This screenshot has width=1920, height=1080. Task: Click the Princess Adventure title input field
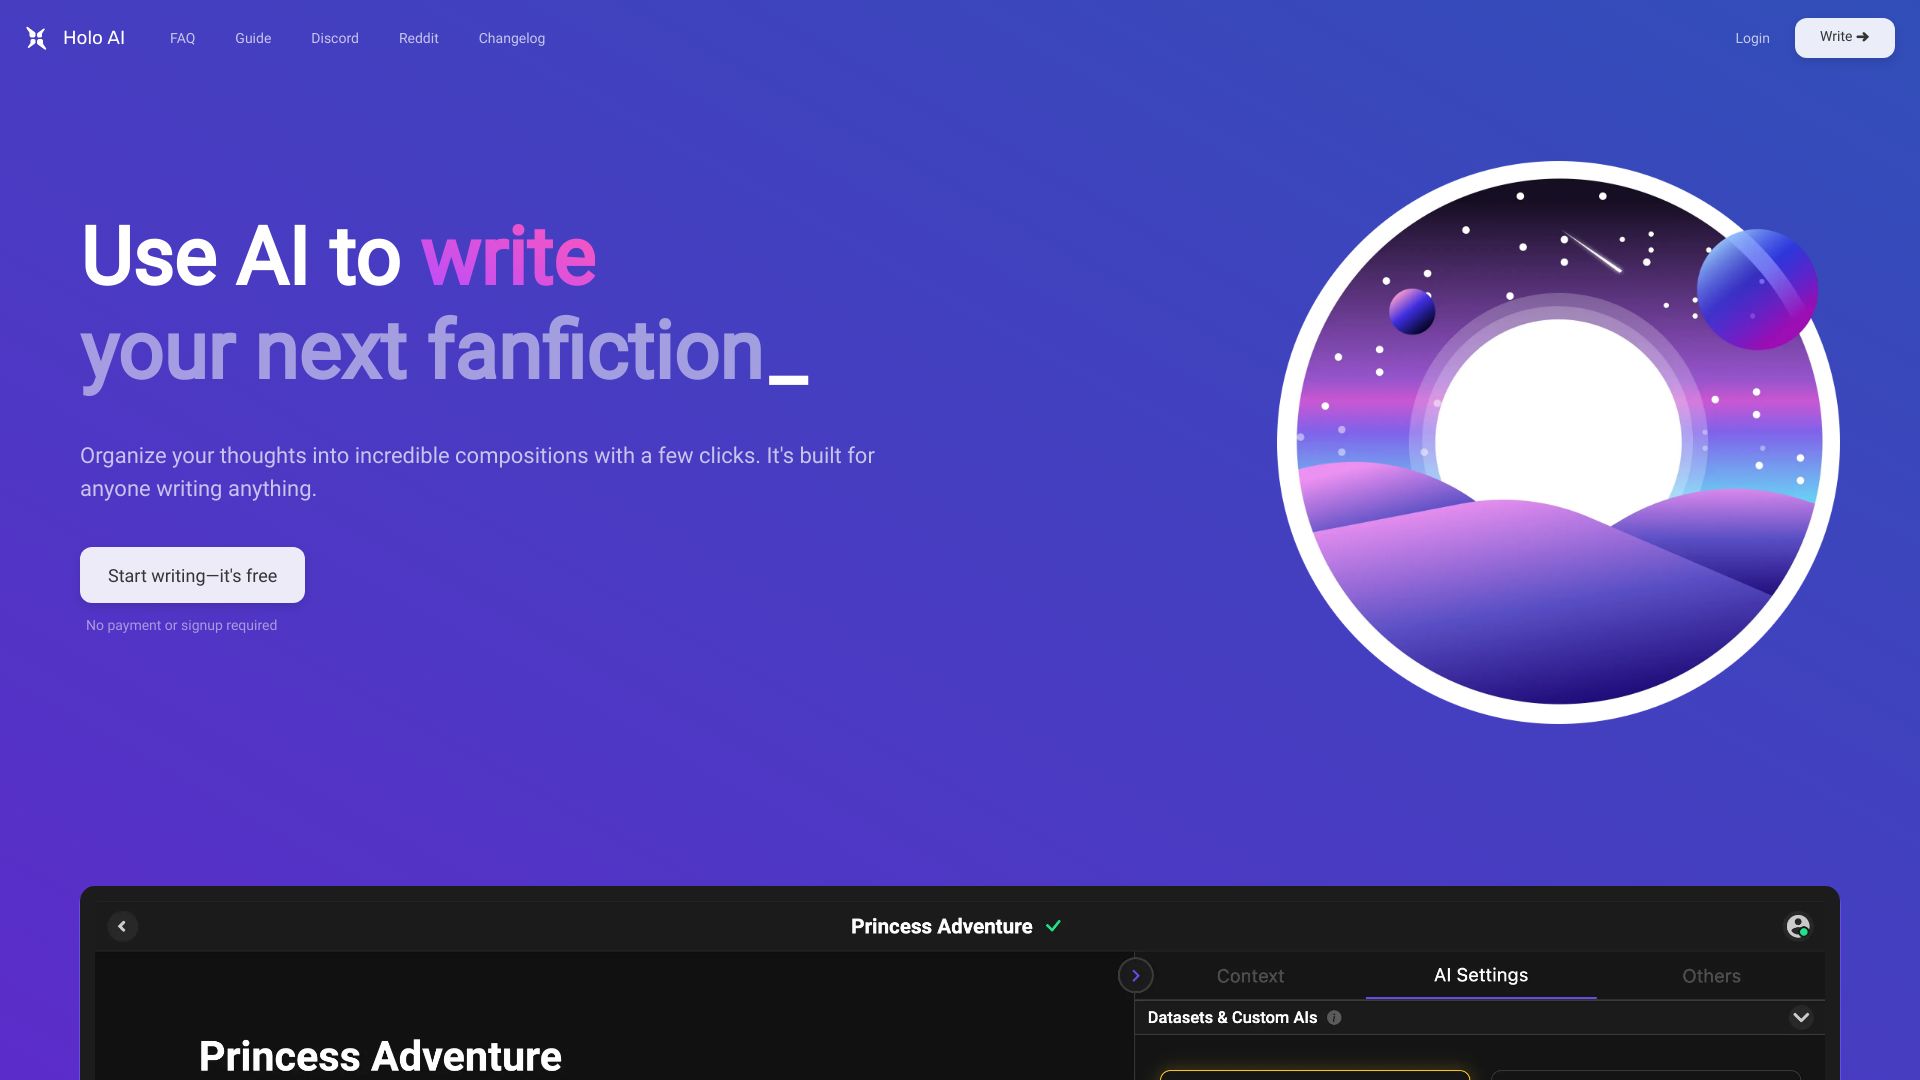(x=380, y=1055)
